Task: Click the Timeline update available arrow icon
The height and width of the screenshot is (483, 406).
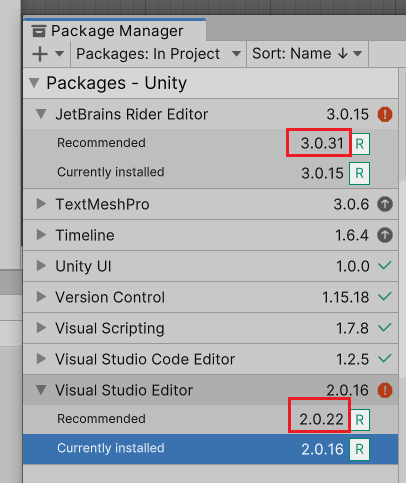Action: pyautogui.click(x=385, y=235)
